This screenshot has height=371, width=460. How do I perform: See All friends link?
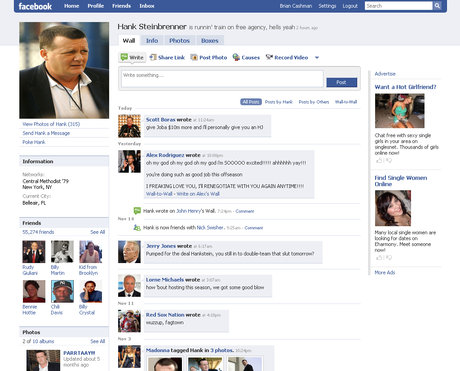(98, 232)
